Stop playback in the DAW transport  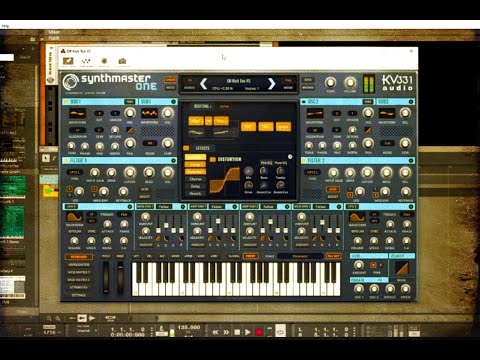point(237,332)
